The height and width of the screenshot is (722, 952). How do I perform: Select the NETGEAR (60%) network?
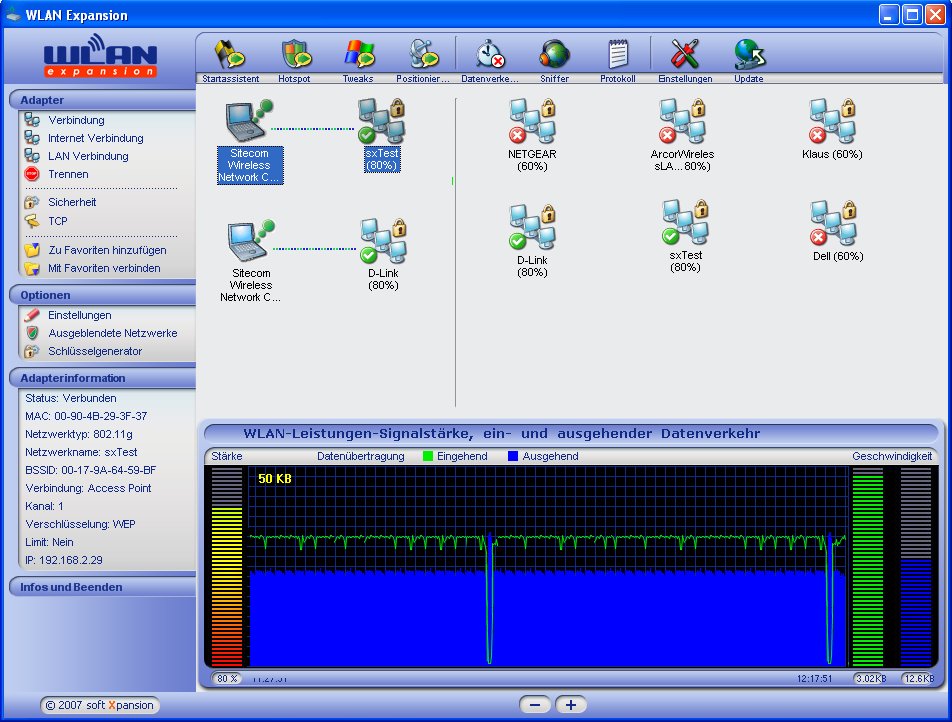click(x=532, y=136)
